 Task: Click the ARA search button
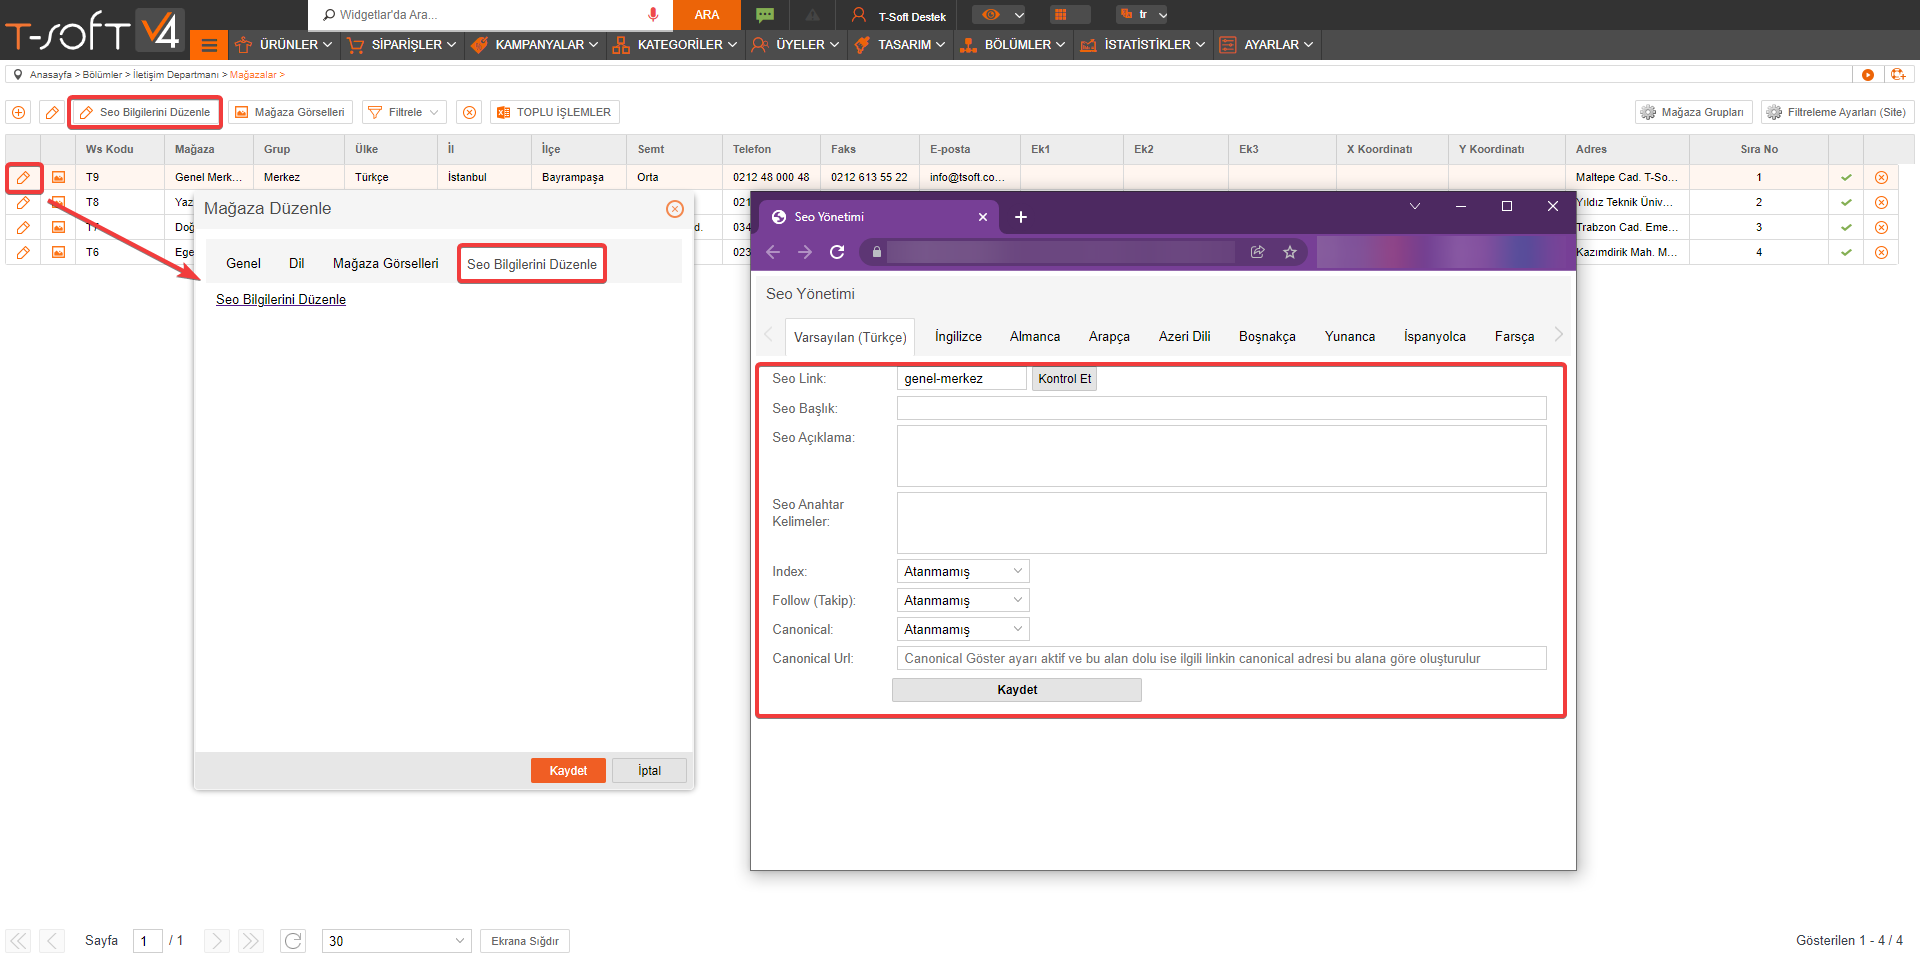[x=707, y=14]
